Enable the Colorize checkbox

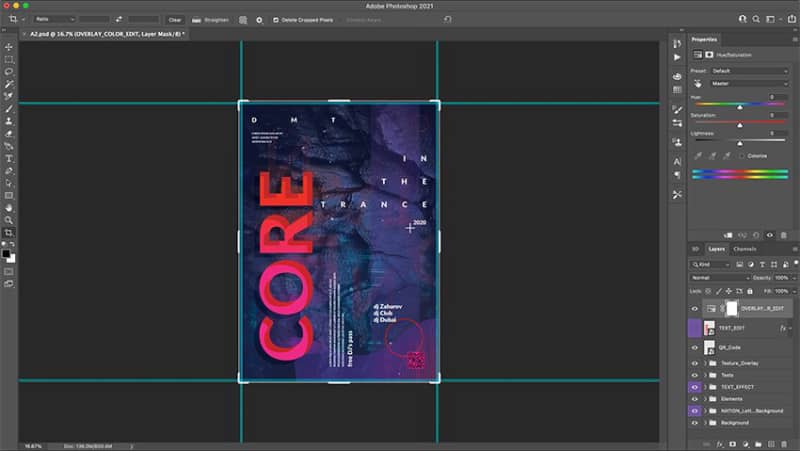click(741, 156)
